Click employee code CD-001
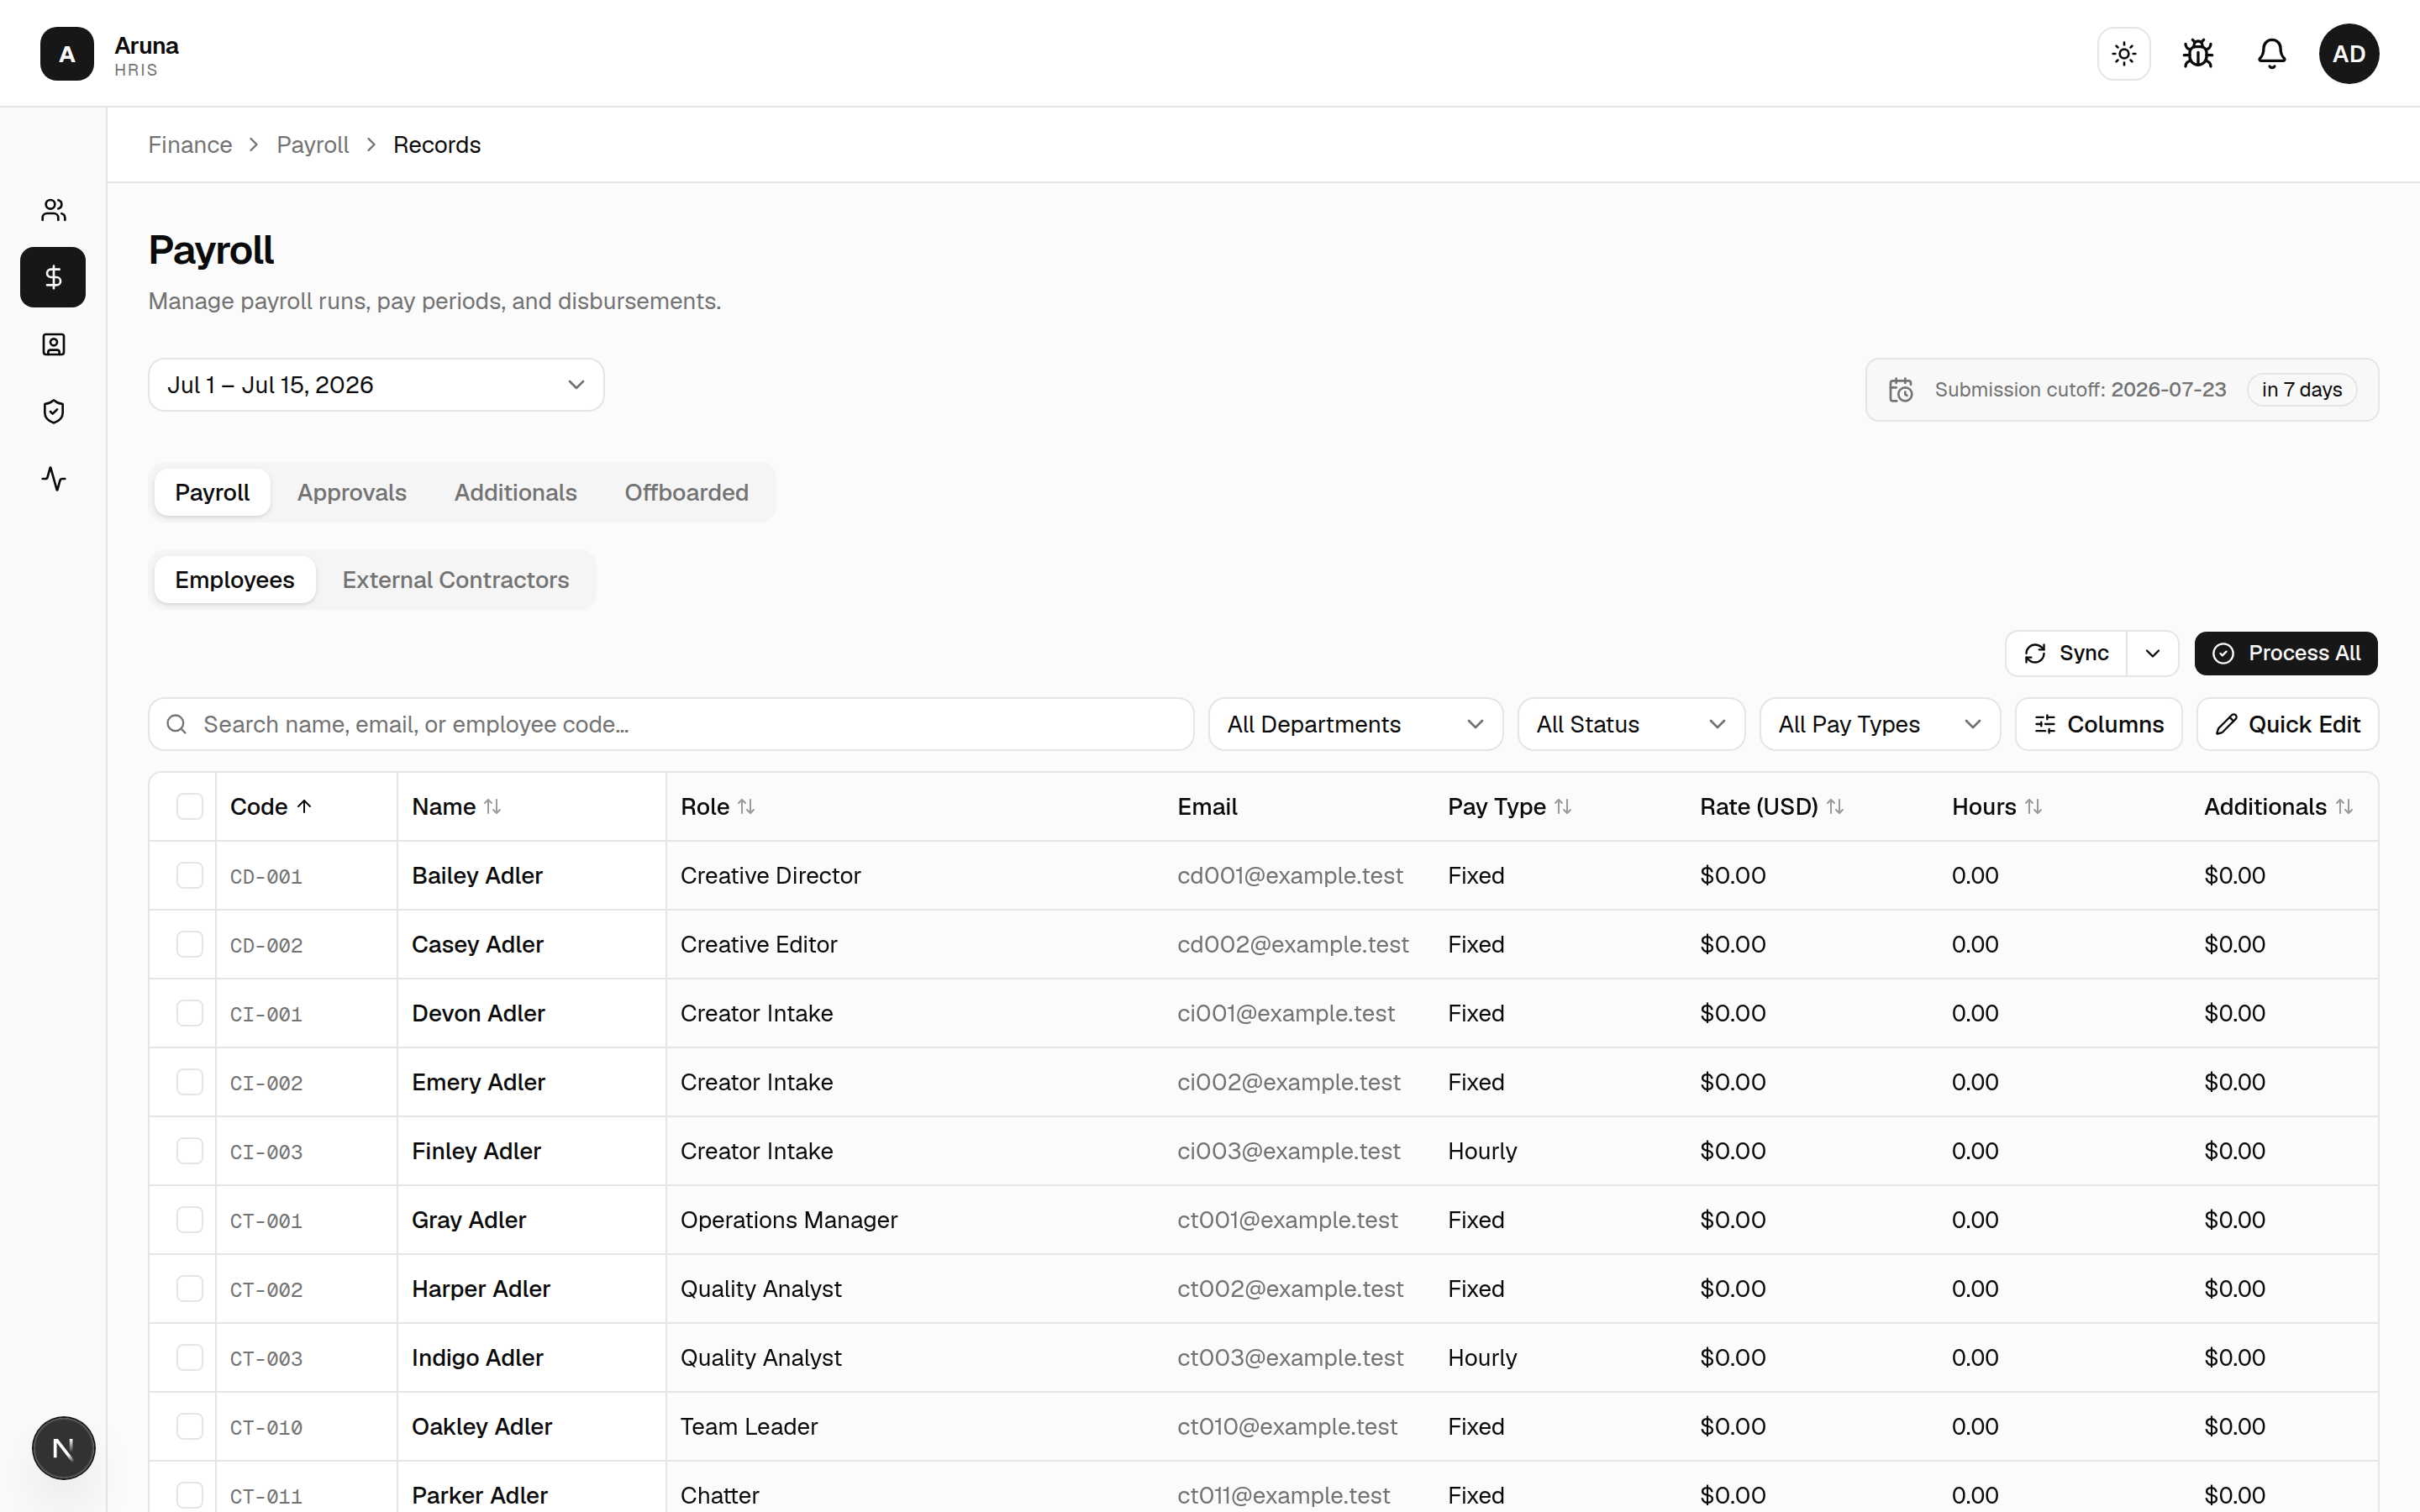 pos(266,877)
